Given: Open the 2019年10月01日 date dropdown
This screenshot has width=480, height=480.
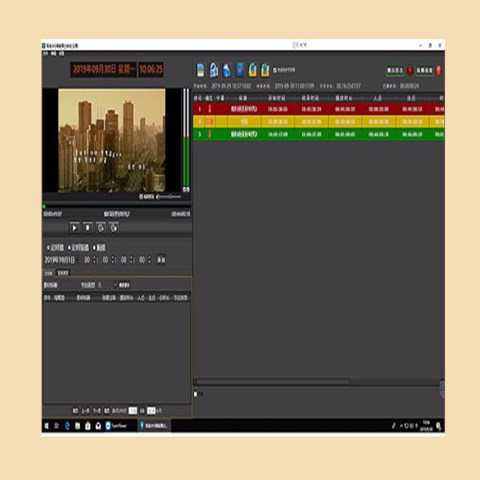Looking at the screenshot, I should (x=60, y=260).
